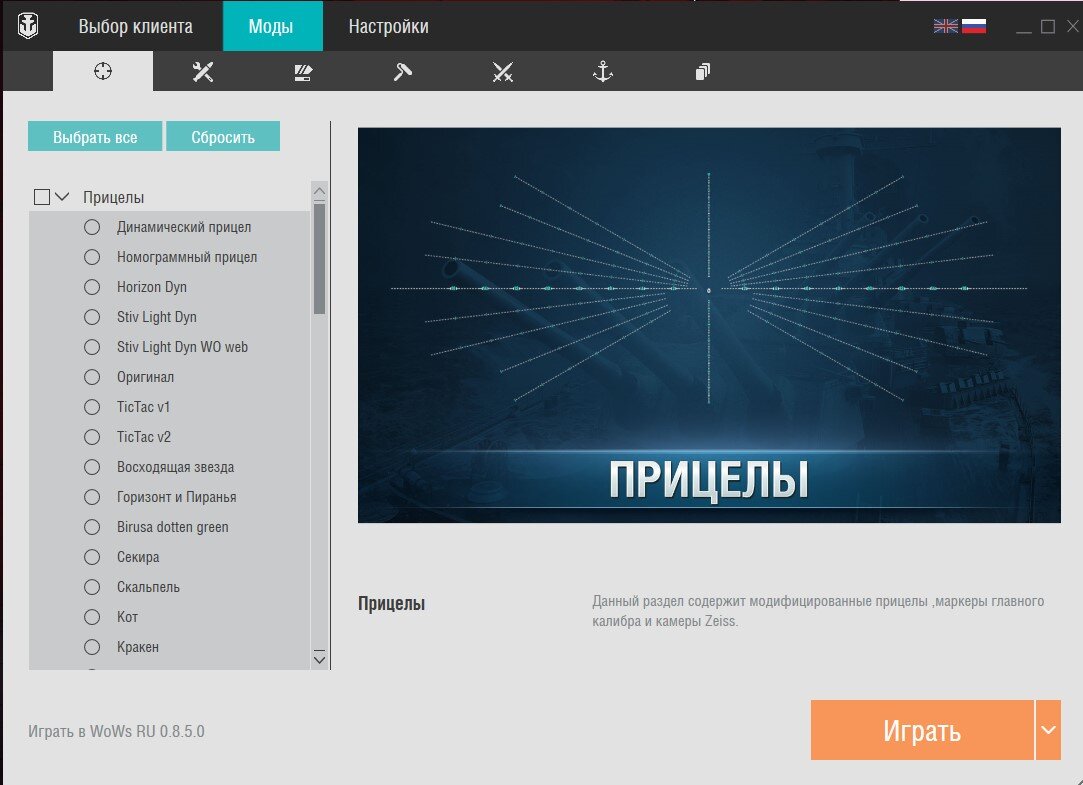1083x785 pixels.
Task: Switch language to English flag
Action: 946,26
